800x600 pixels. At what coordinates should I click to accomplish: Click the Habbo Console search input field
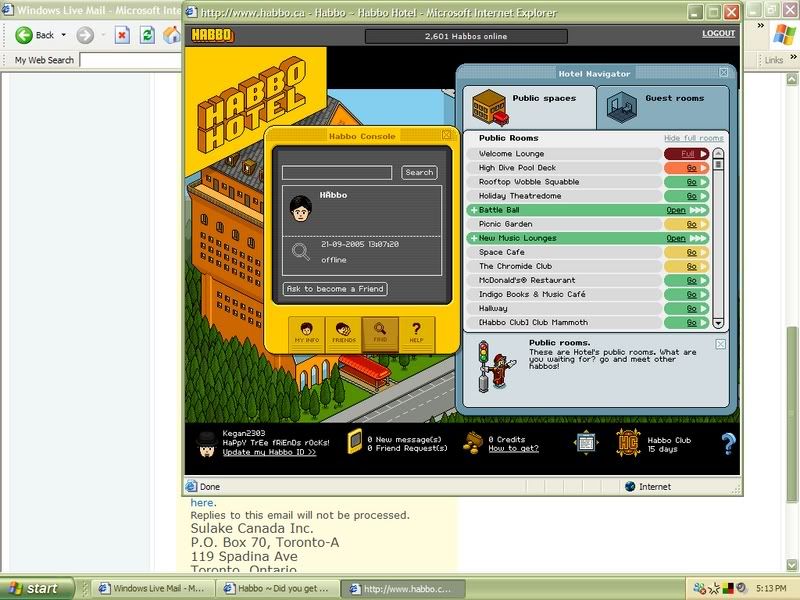click(337, 173)
